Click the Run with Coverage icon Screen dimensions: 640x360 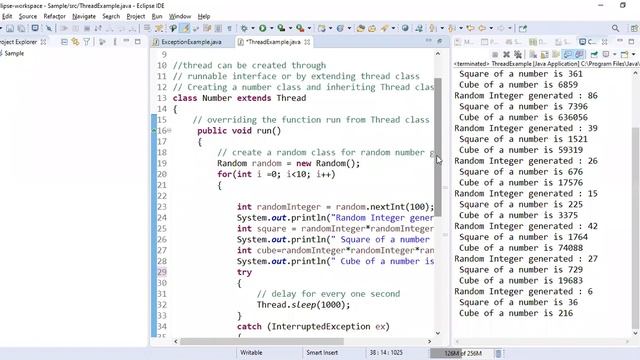tap(281, 28)
